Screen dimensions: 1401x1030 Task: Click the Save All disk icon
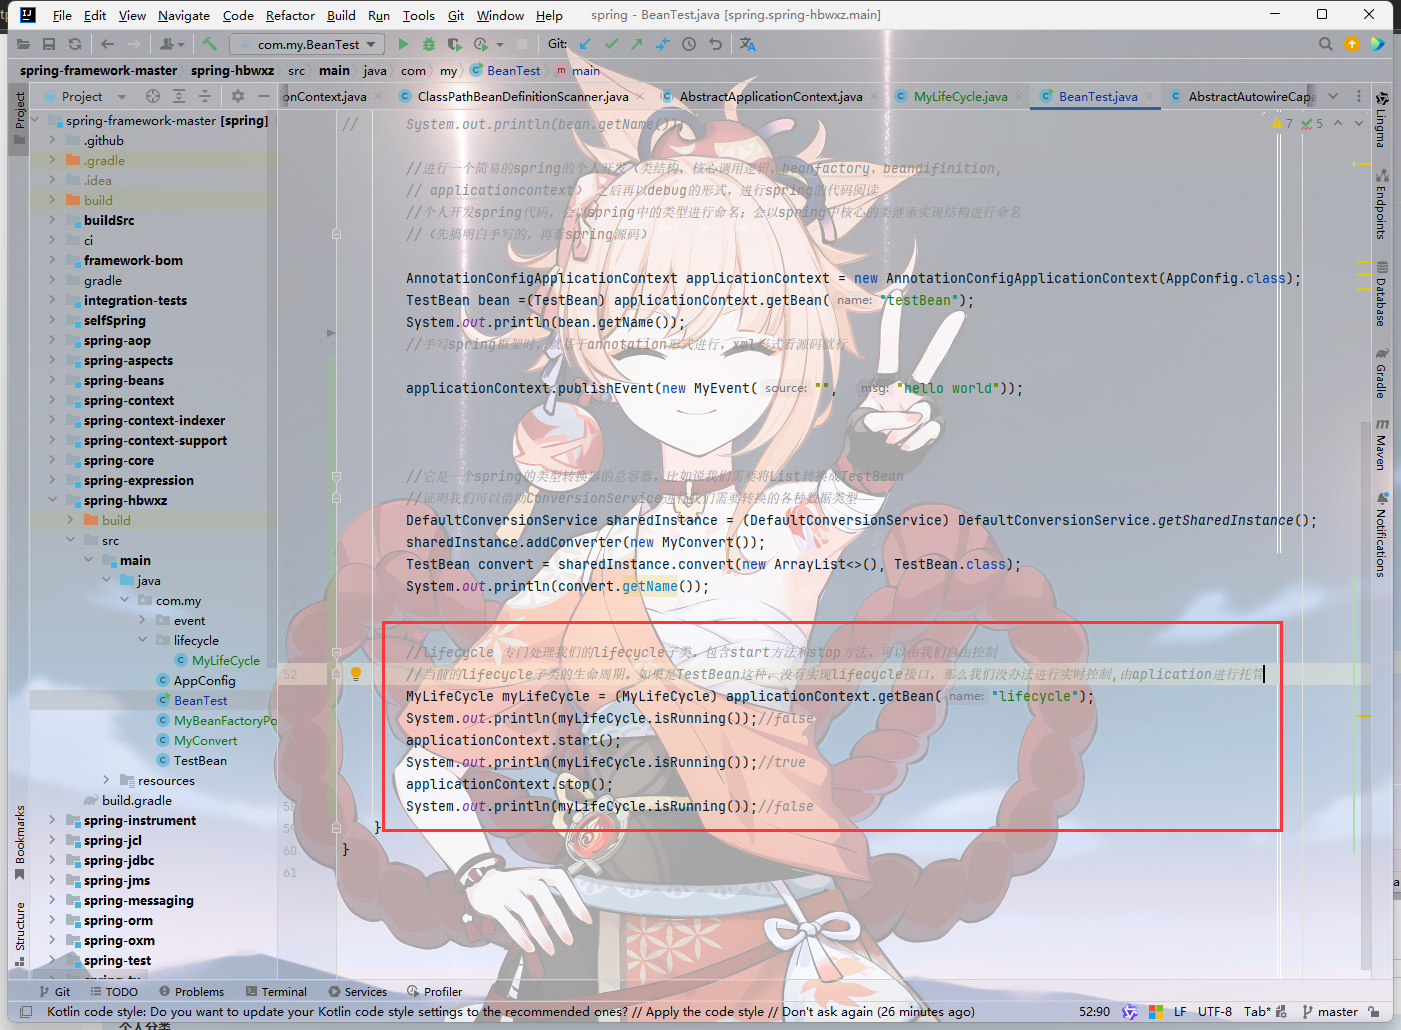coord(49,44)
